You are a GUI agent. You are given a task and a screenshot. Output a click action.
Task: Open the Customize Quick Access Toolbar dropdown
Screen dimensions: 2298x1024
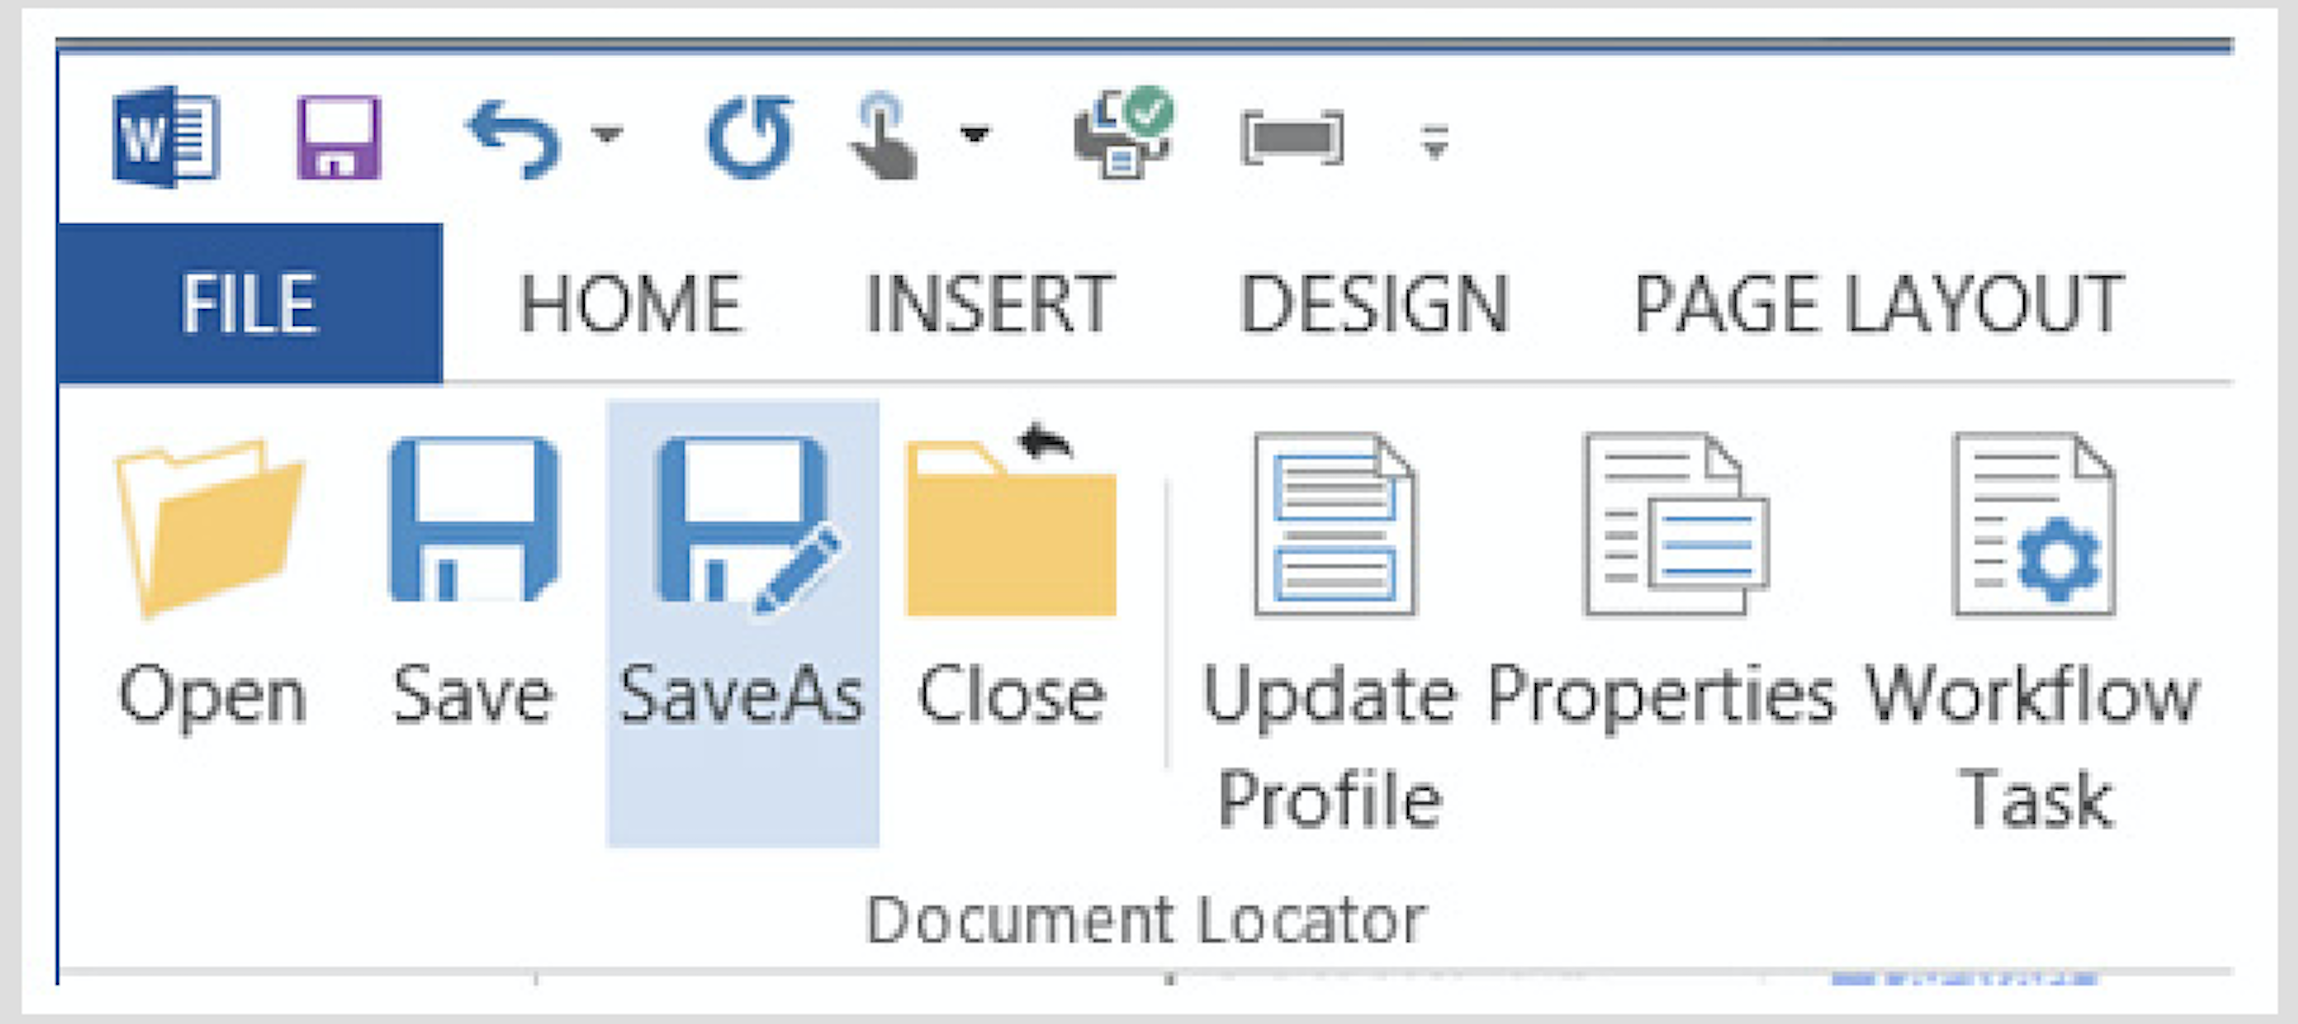1435,140
